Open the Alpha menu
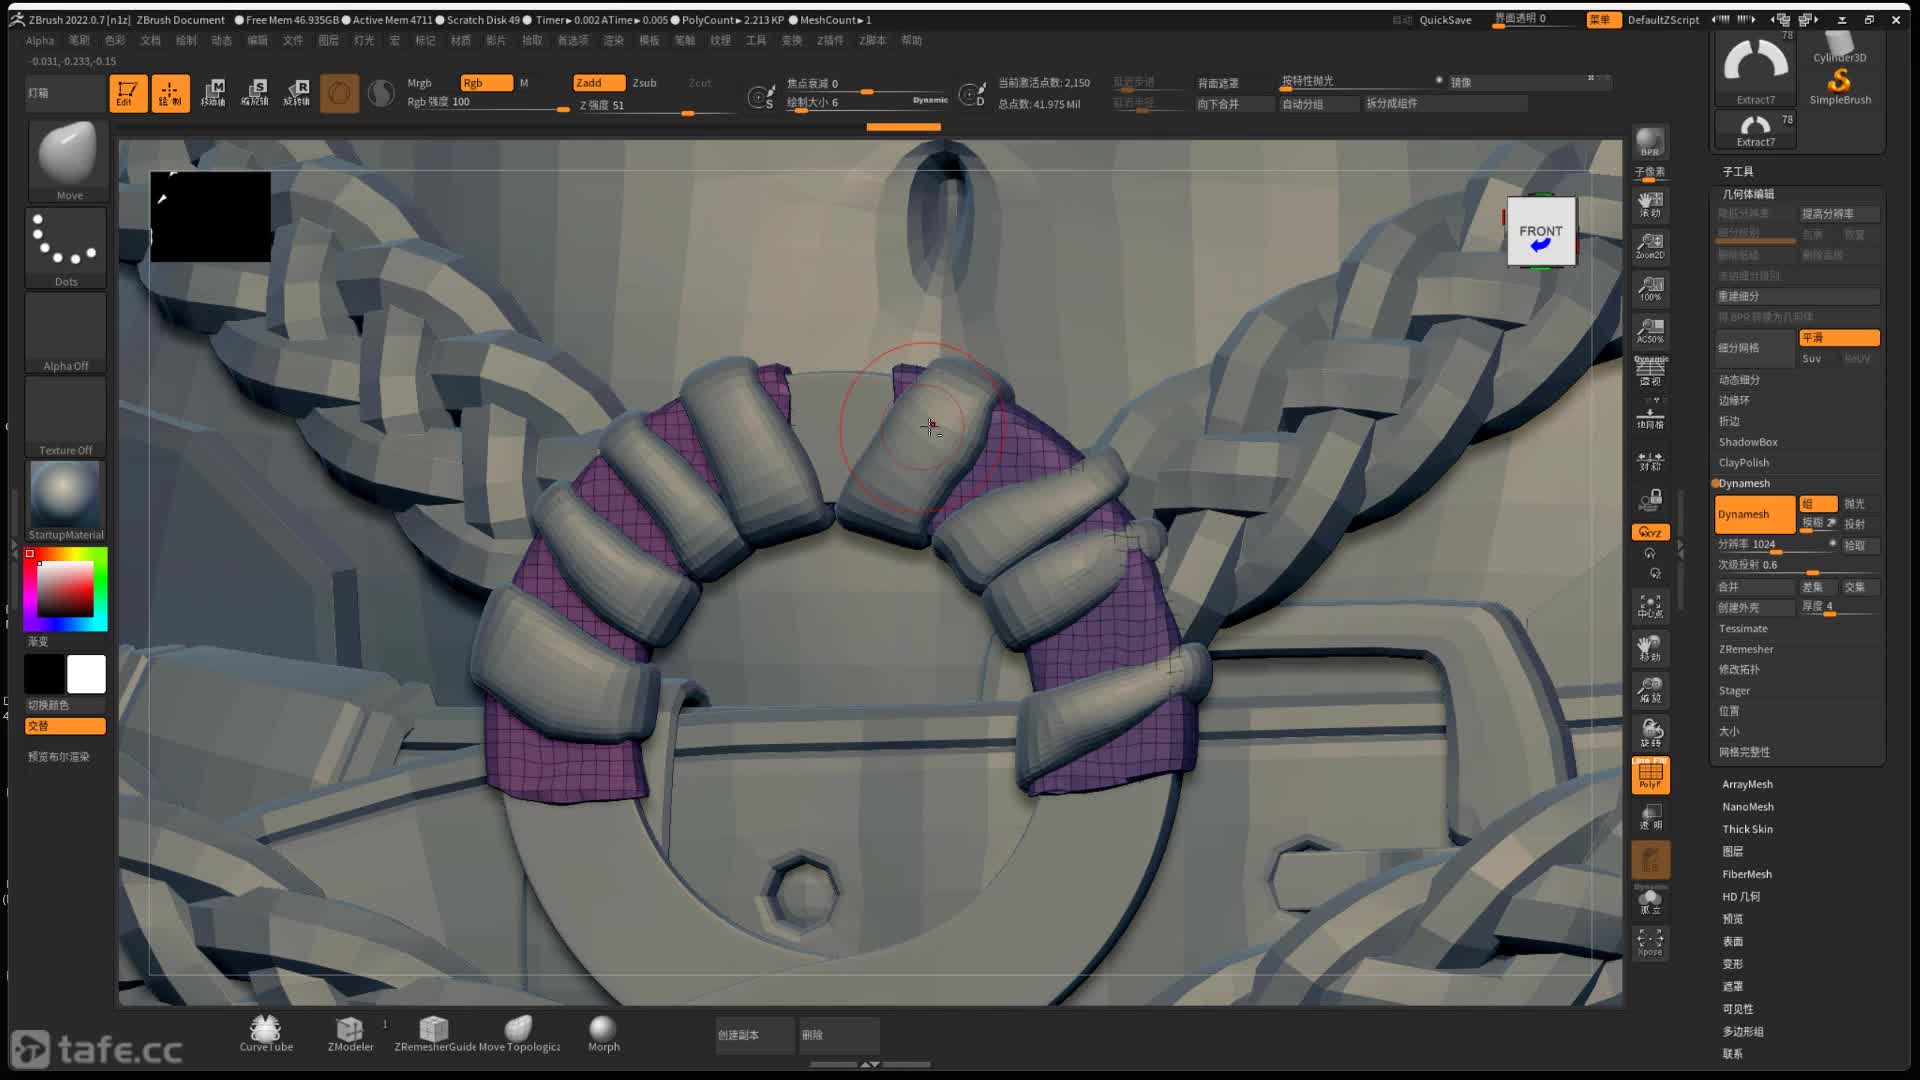Viewport: 1920px width, 1080px height. tap(40, 41)
